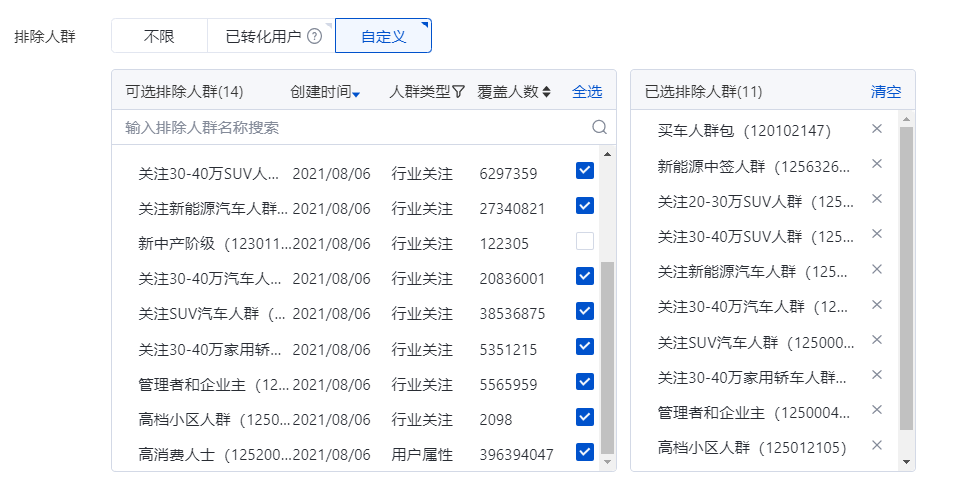Uncheck 高消费人士 row checkbox
The width and height of the screenshot is (954, 488).
pos(585,452)
